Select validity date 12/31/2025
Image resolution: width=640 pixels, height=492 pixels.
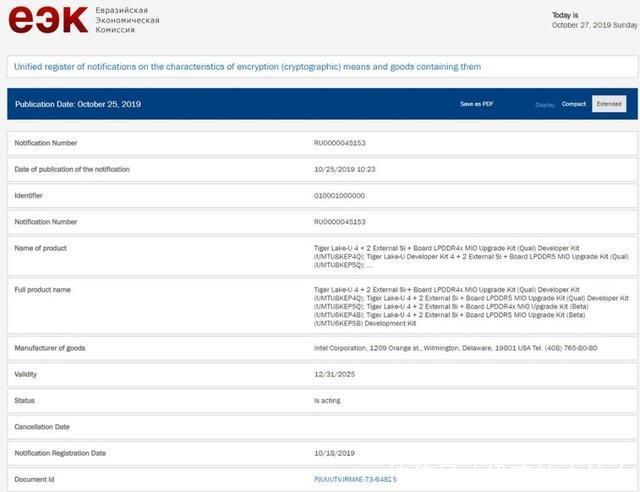pos(334,374)
